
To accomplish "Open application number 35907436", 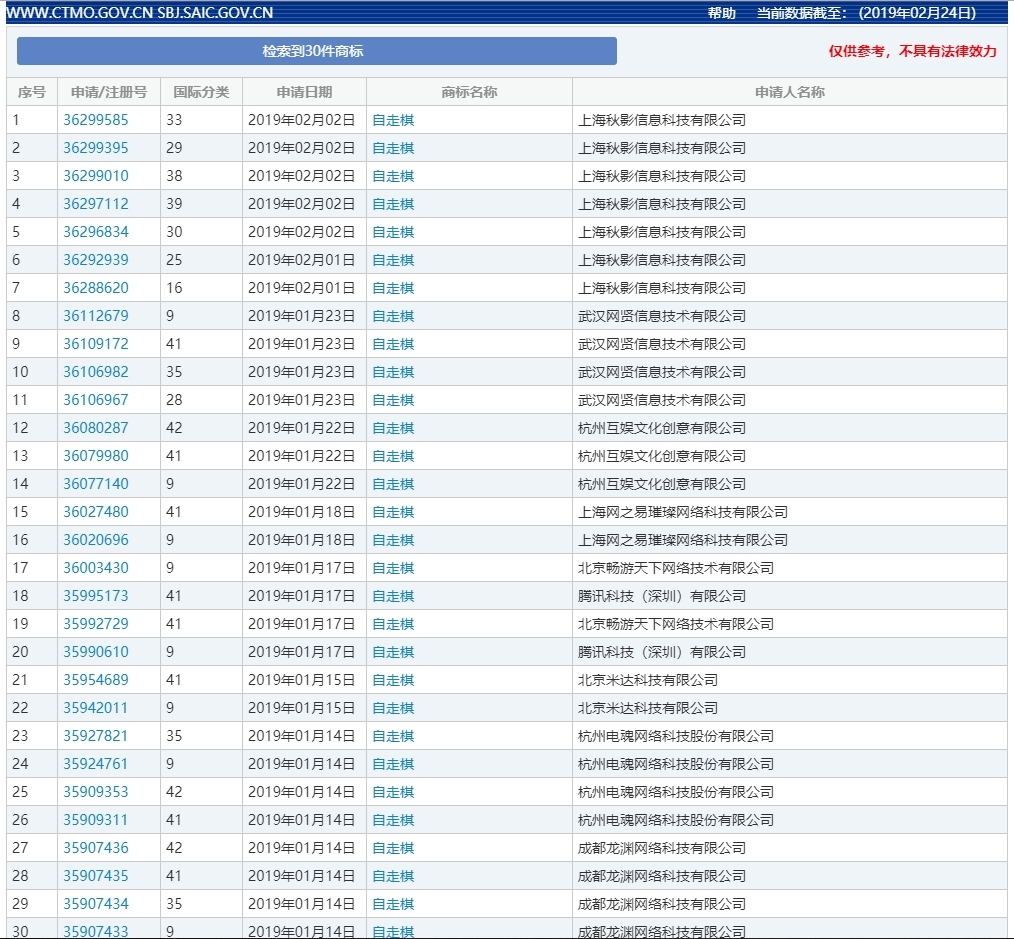I will click(96, 848).
